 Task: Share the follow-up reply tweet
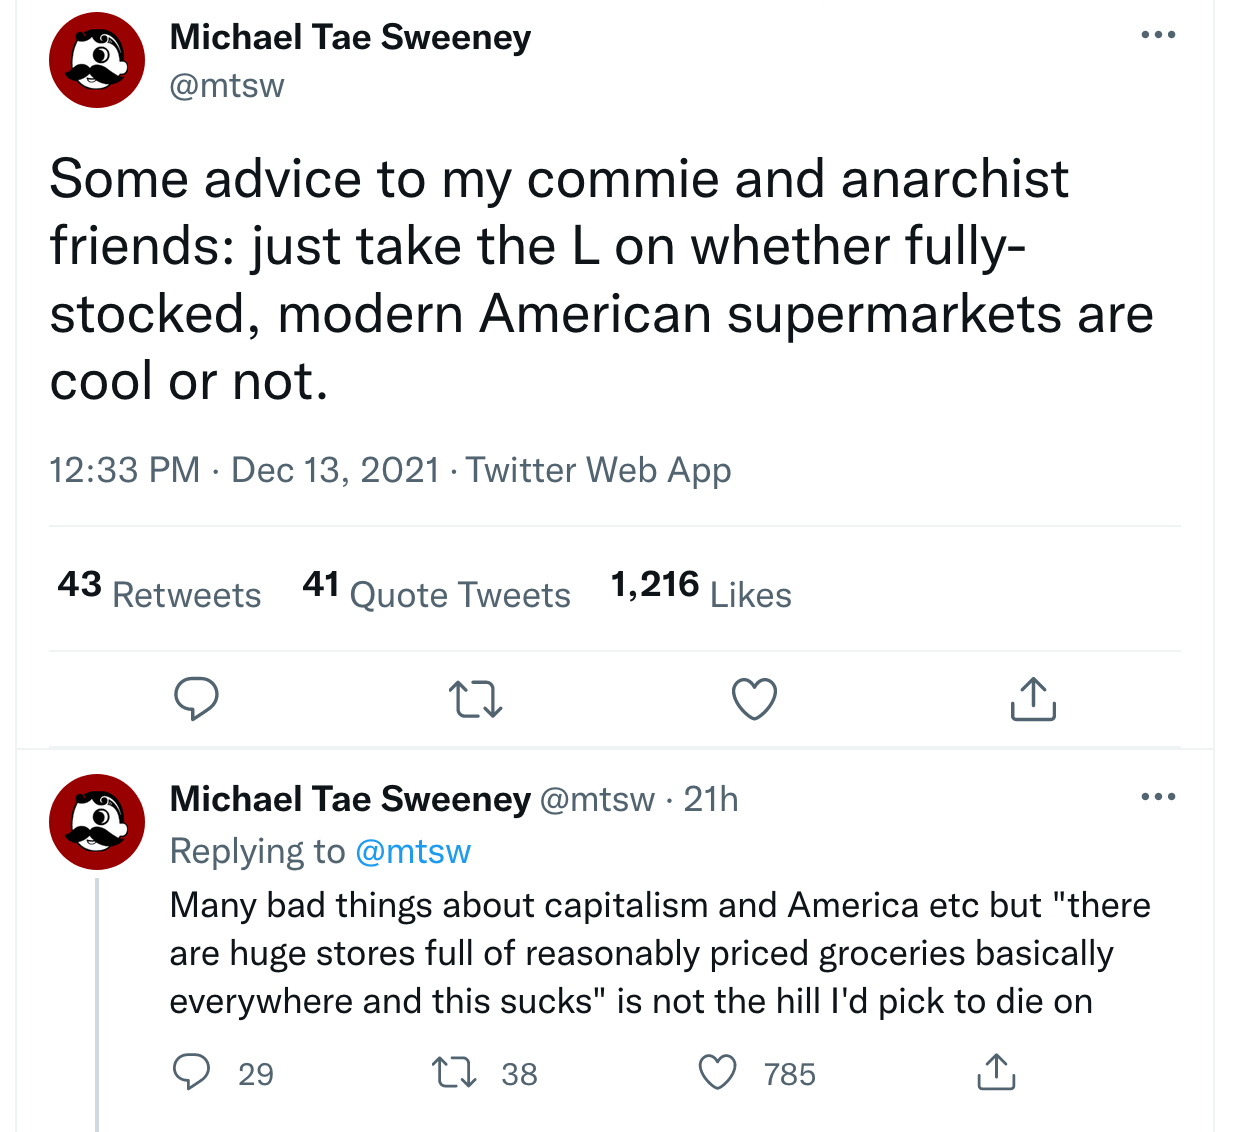pos(995,1072)
